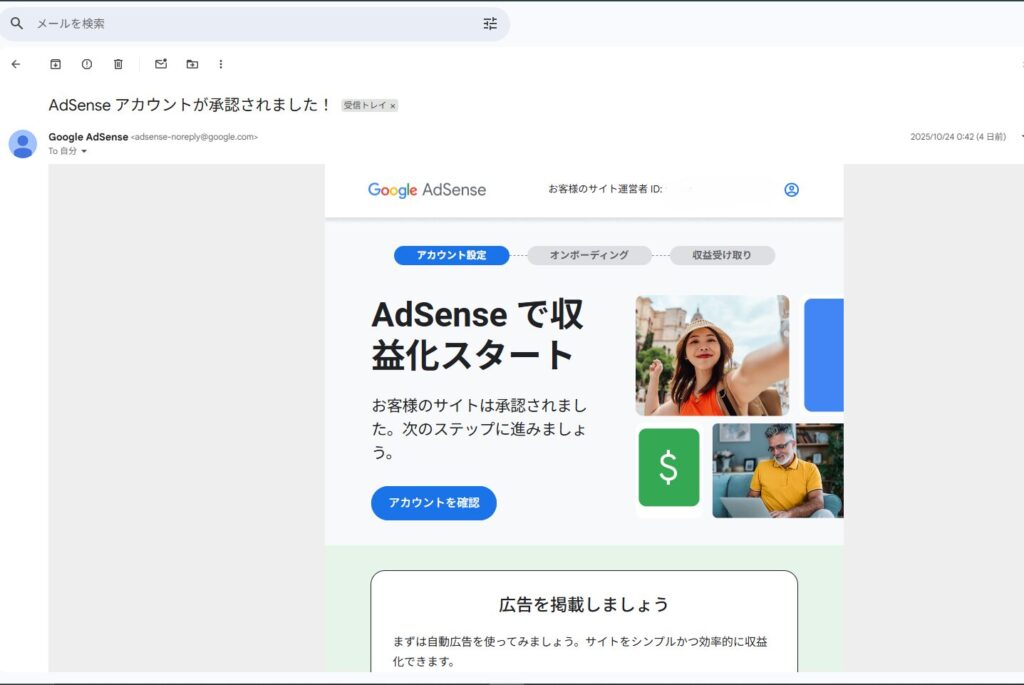1024x685 pixels.
Task: Go back to the inbox list
Action: [x=16, y=64]
